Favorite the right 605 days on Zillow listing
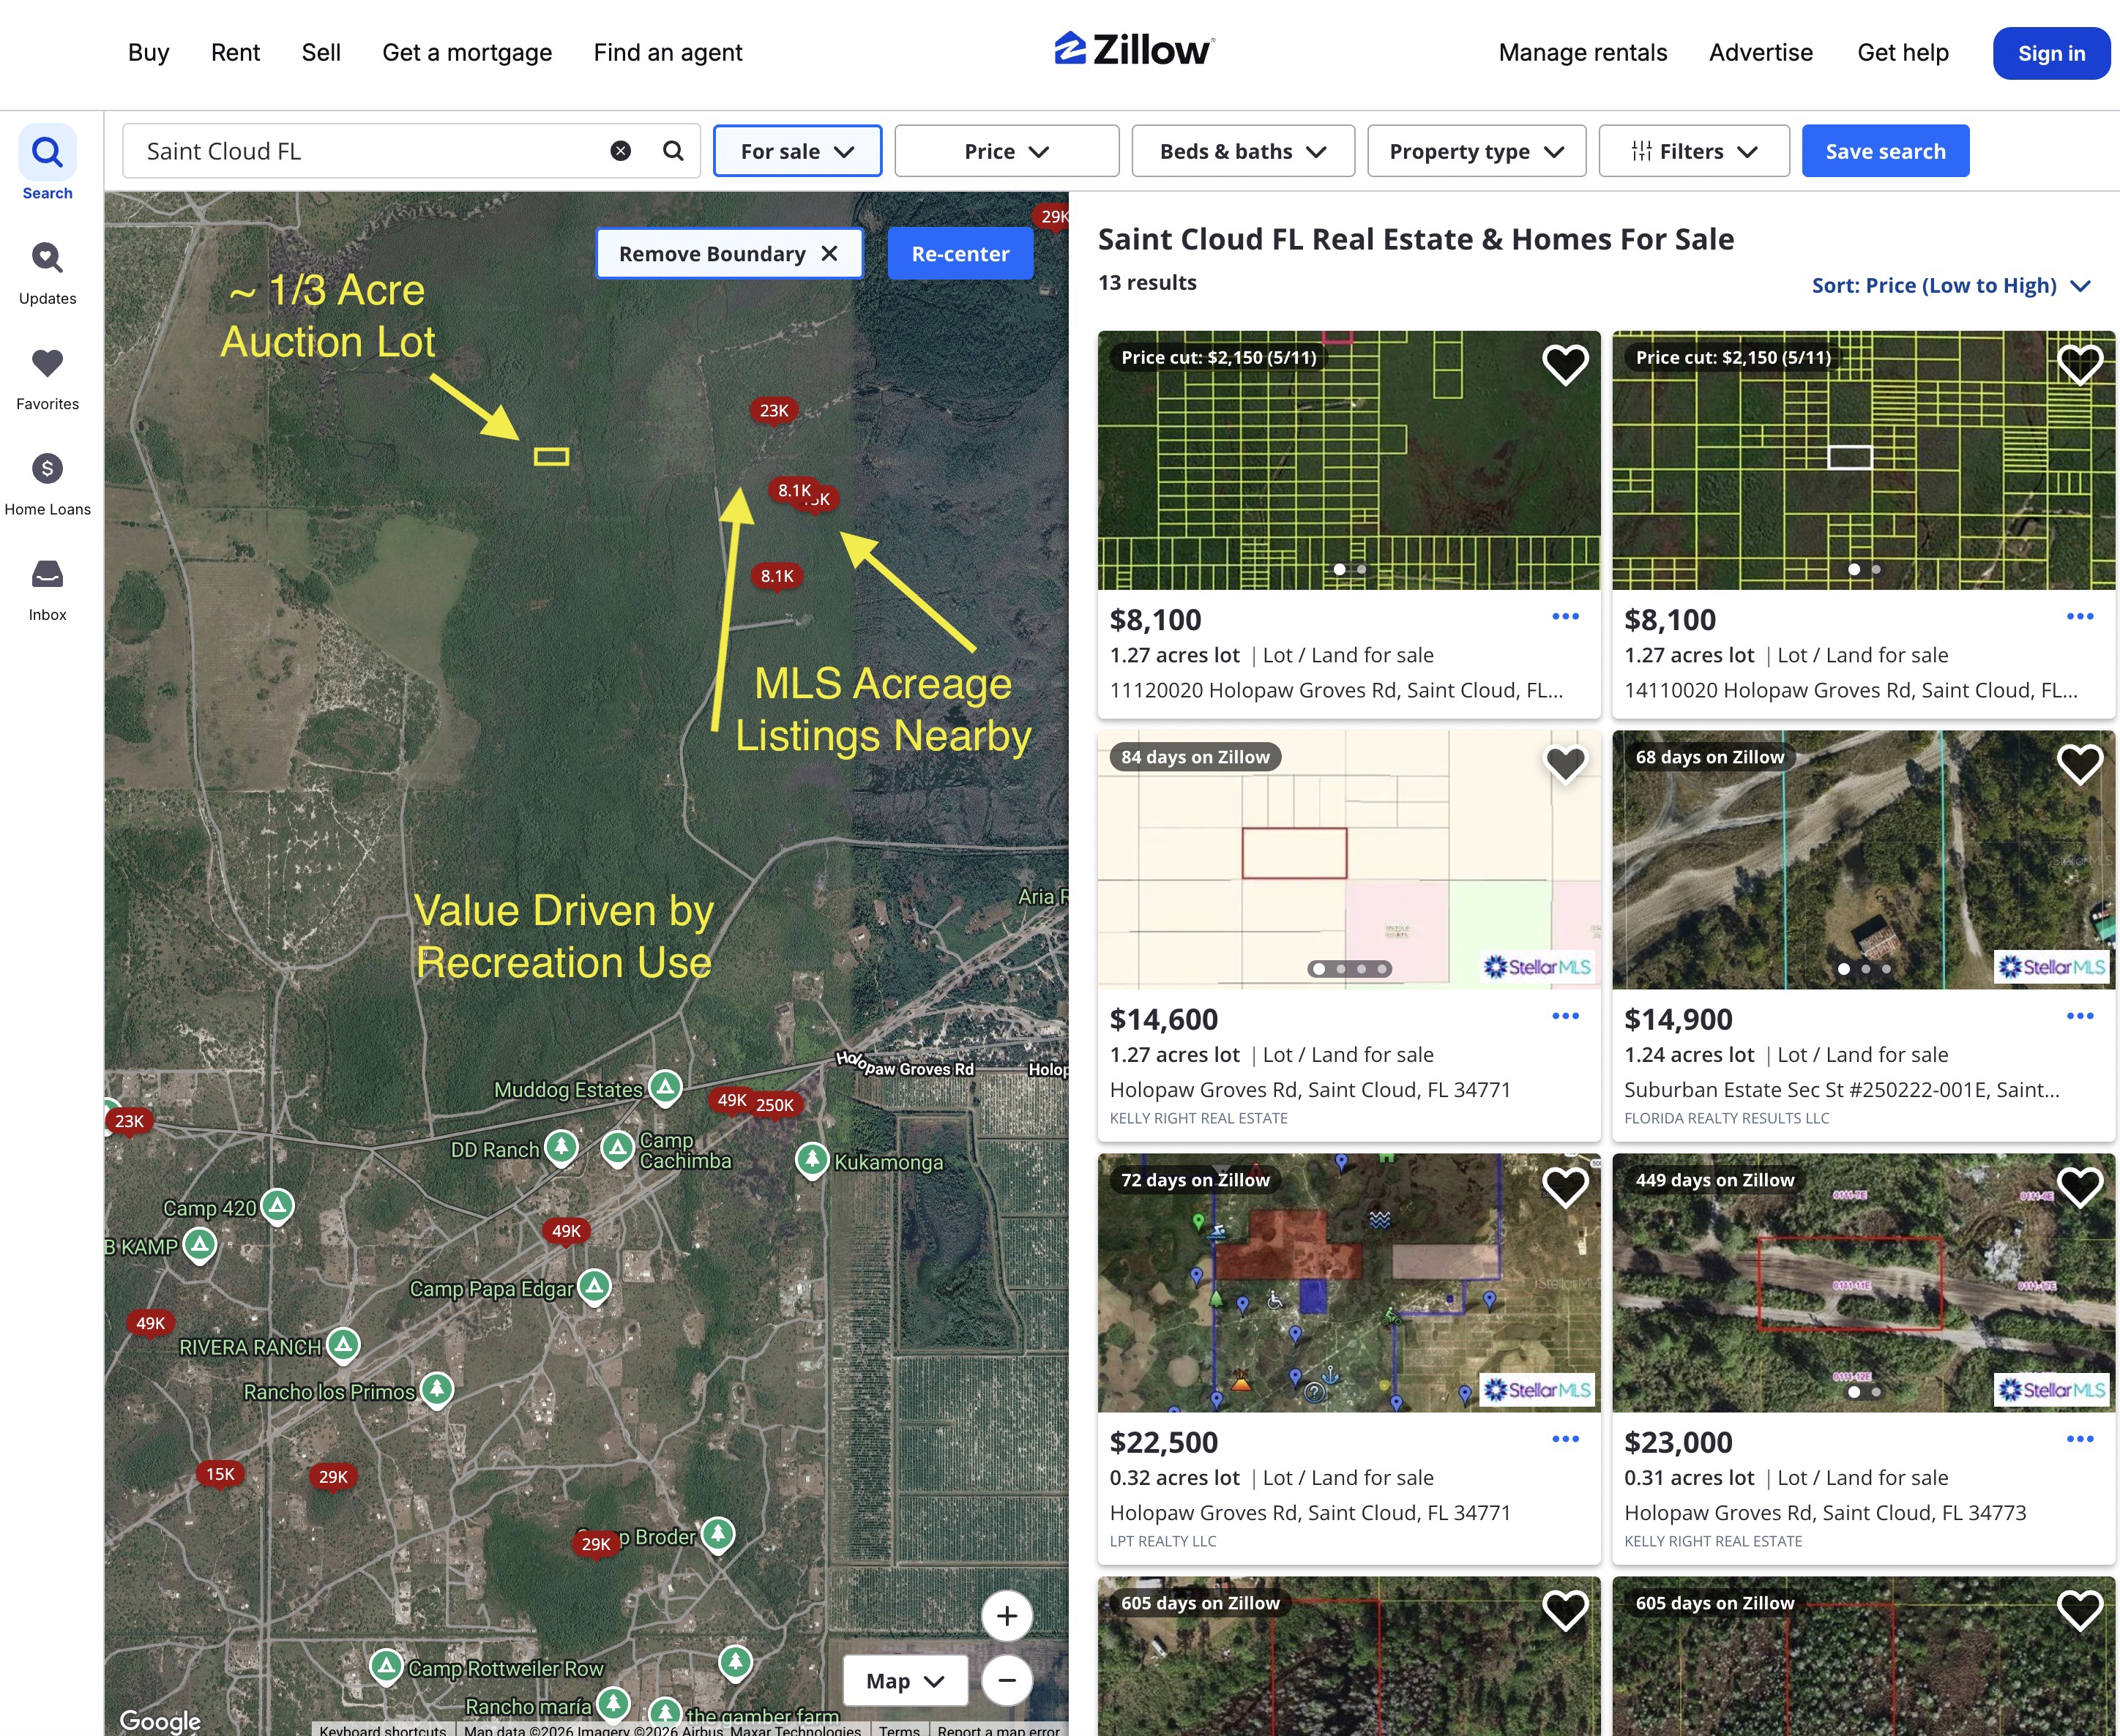This screenshot has width=2120, height=1736. click(2080, 1610)
